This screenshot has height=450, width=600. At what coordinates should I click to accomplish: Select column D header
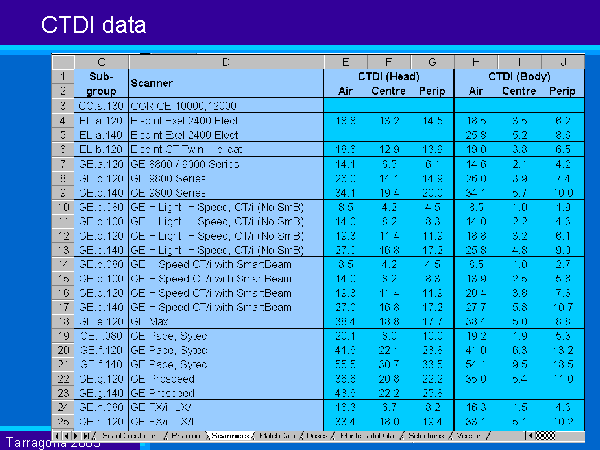click(x=225, y=62)
